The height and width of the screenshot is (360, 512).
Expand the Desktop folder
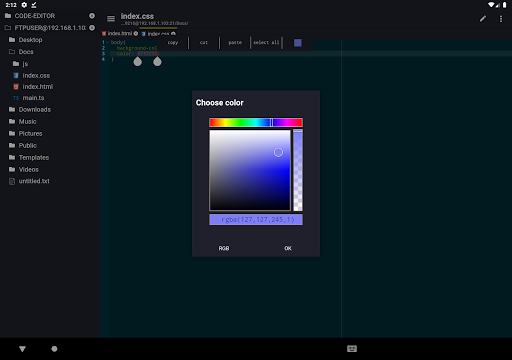[26, 40]
